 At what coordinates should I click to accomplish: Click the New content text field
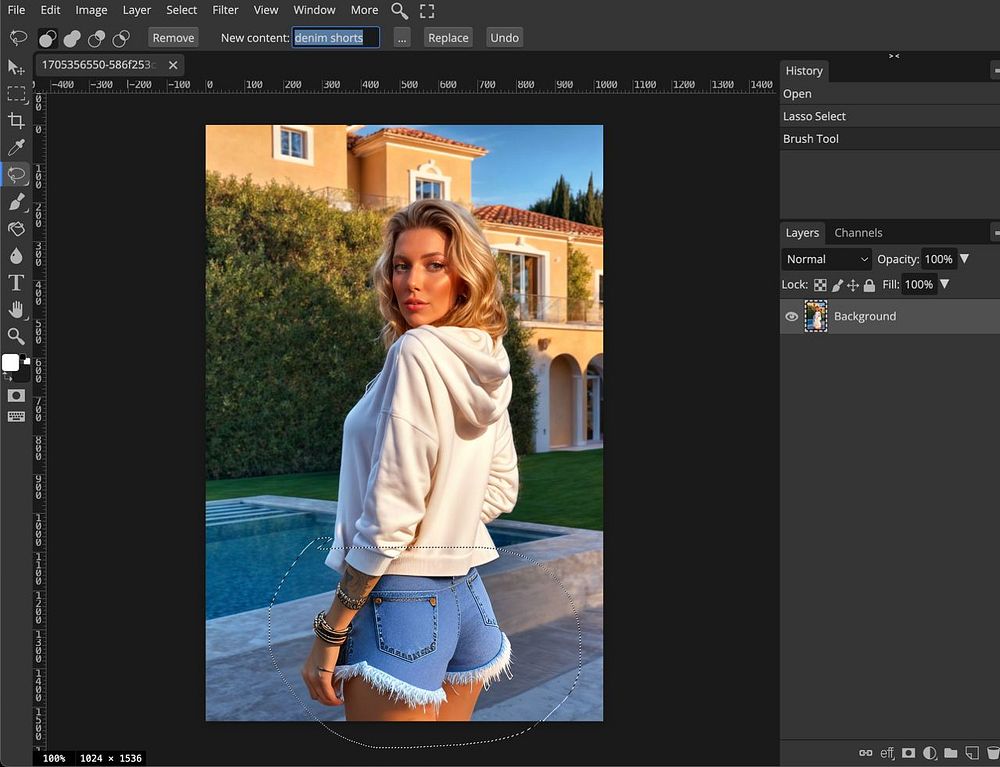[335, 38]
